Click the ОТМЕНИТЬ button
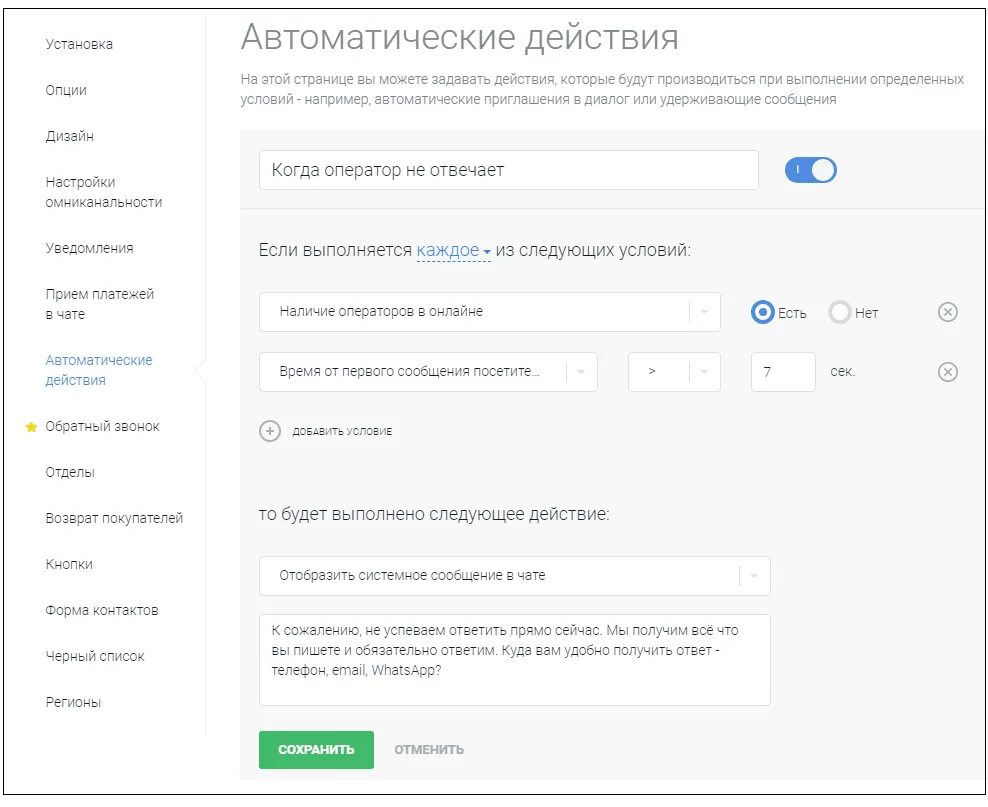The width and height of the screenshot is (988, 807). 429,750
